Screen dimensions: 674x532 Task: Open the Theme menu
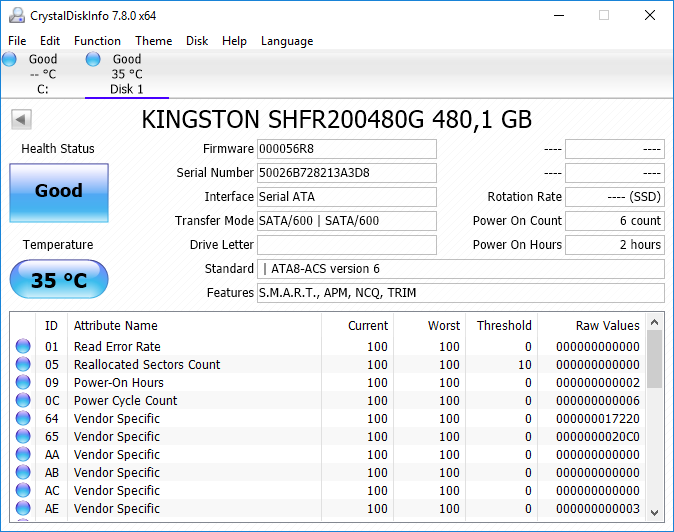tap(153, 41)
